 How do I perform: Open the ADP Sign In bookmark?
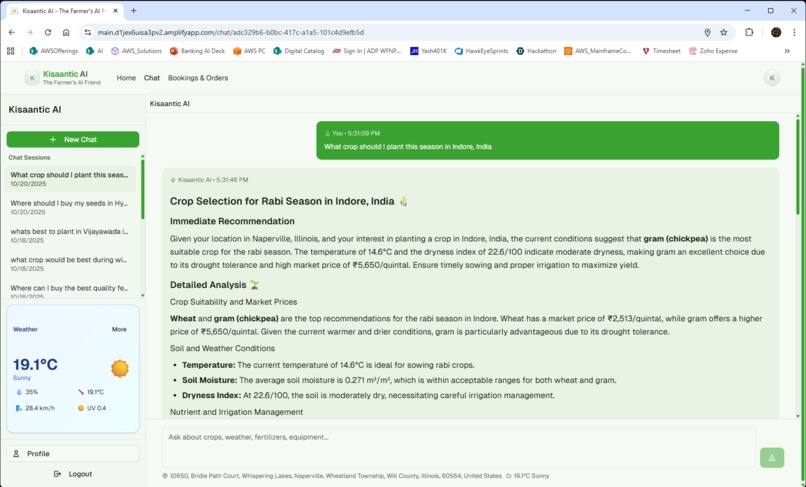[x=367, y=51]
